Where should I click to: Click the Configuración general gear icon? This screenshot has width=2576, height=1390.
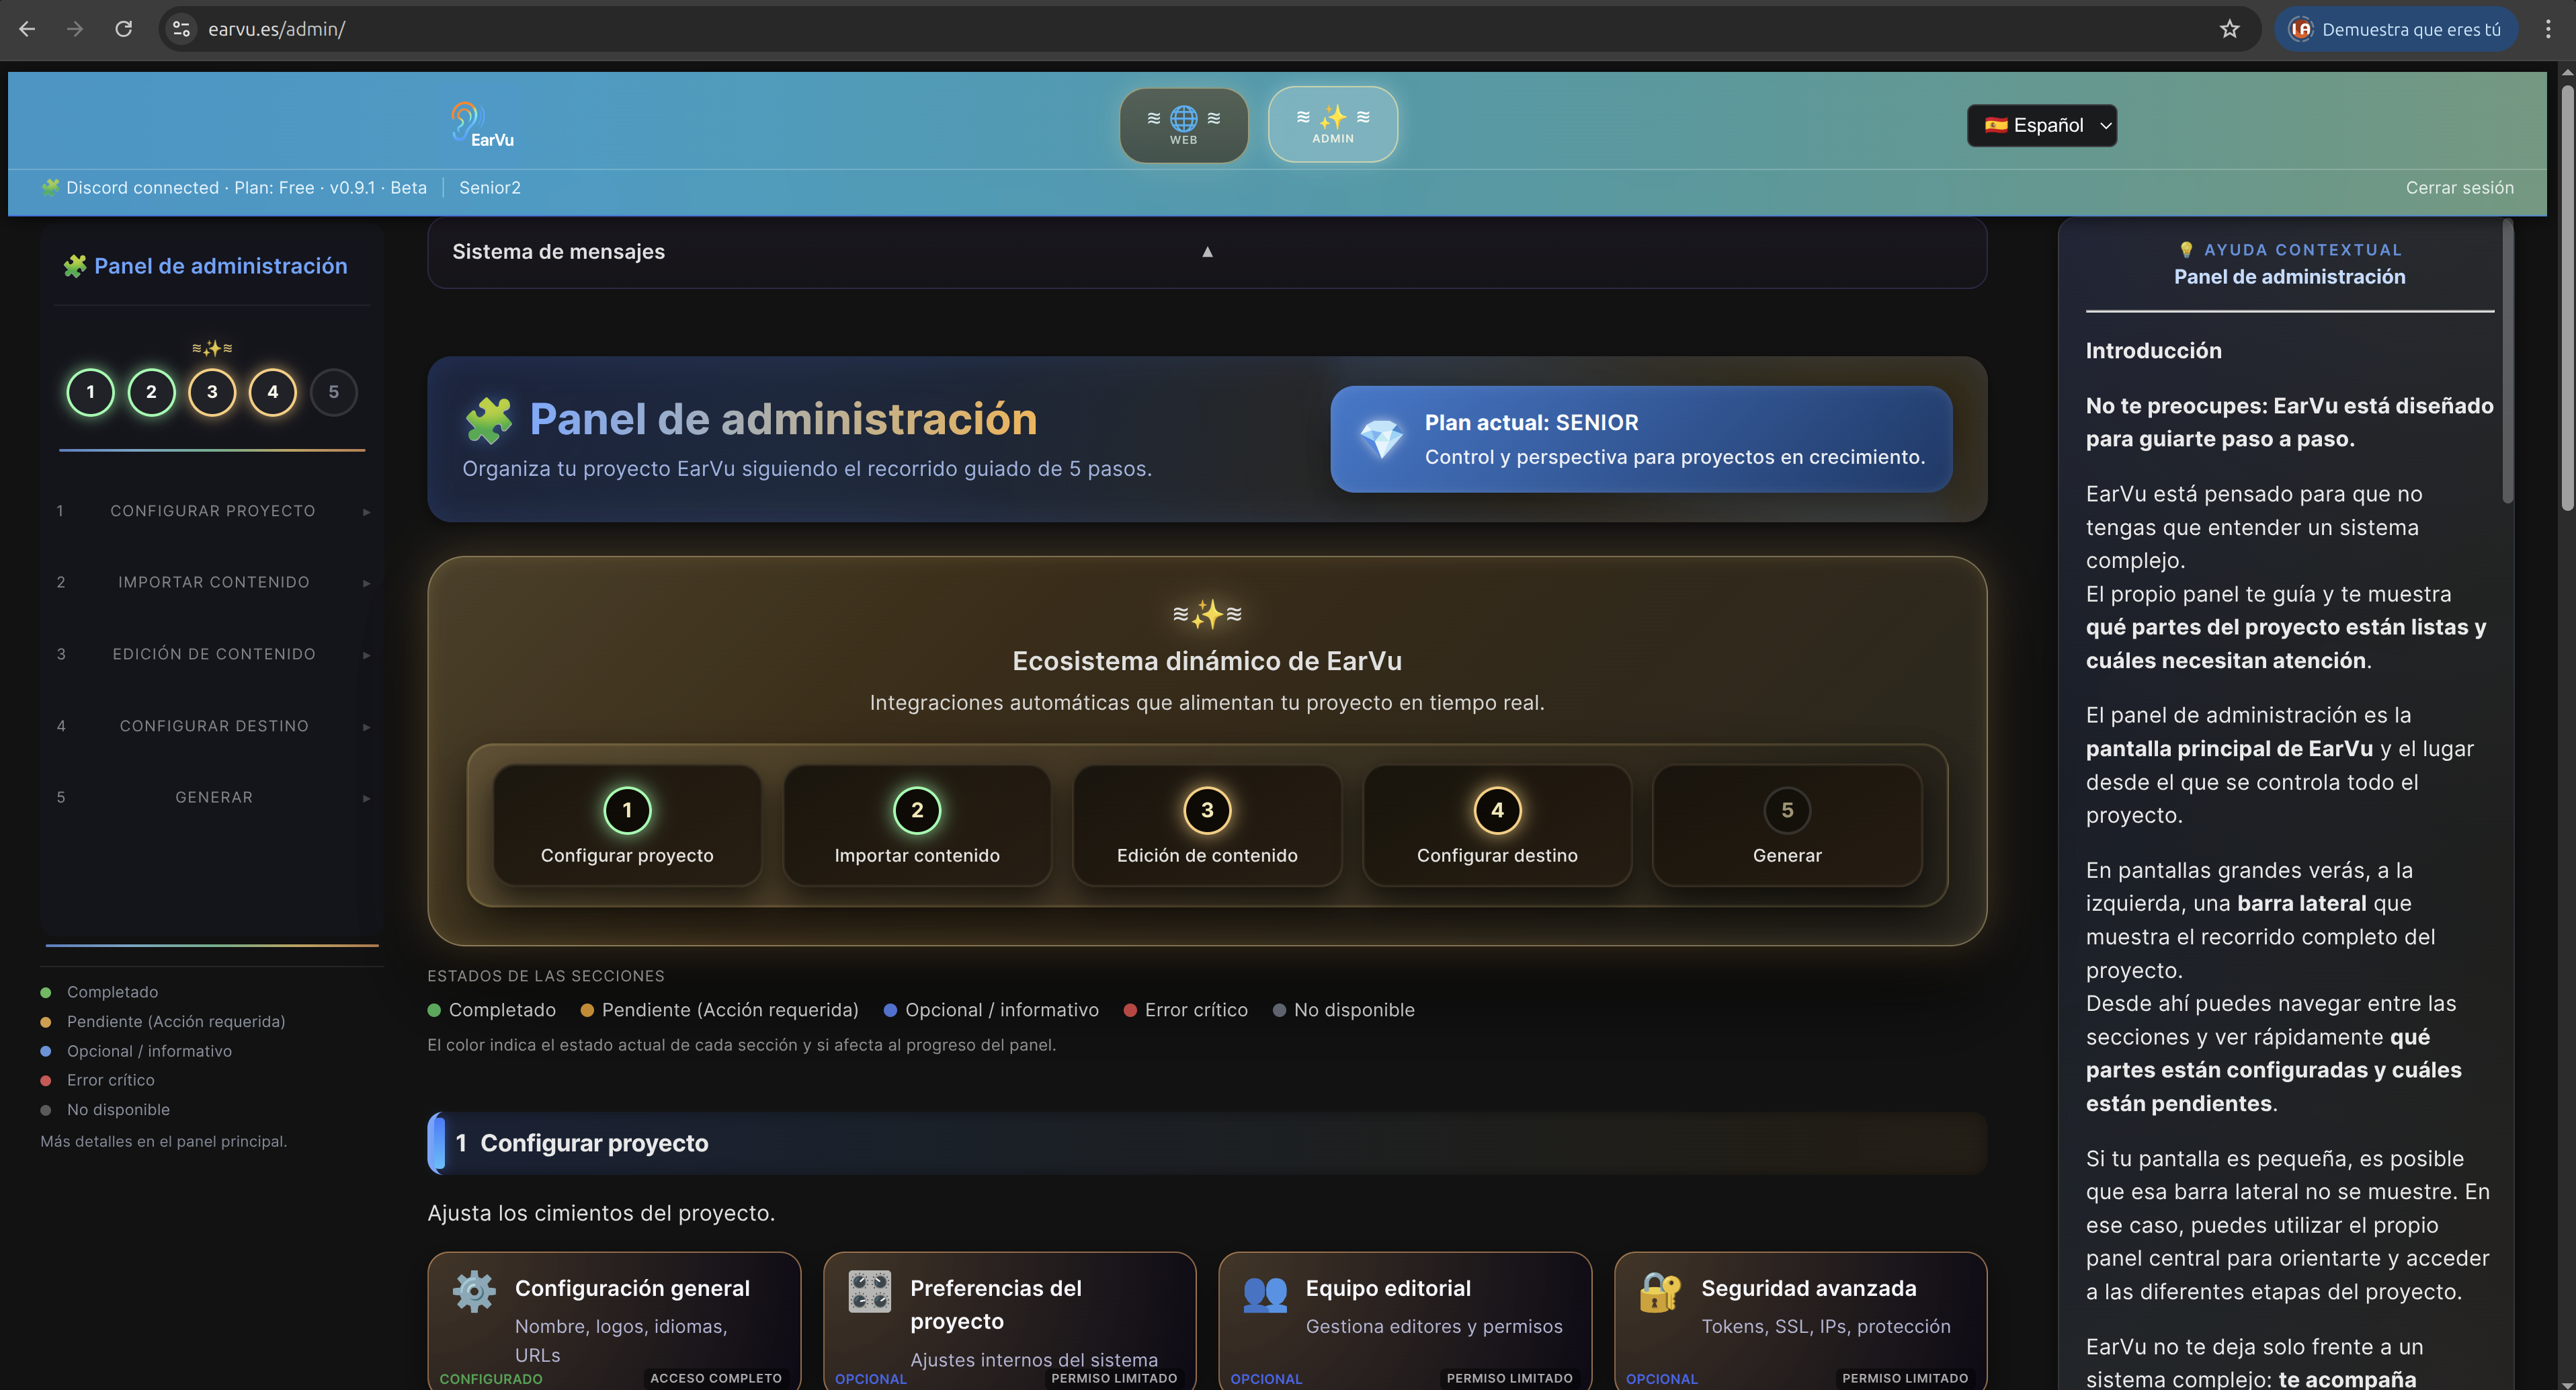point(474,1291)
